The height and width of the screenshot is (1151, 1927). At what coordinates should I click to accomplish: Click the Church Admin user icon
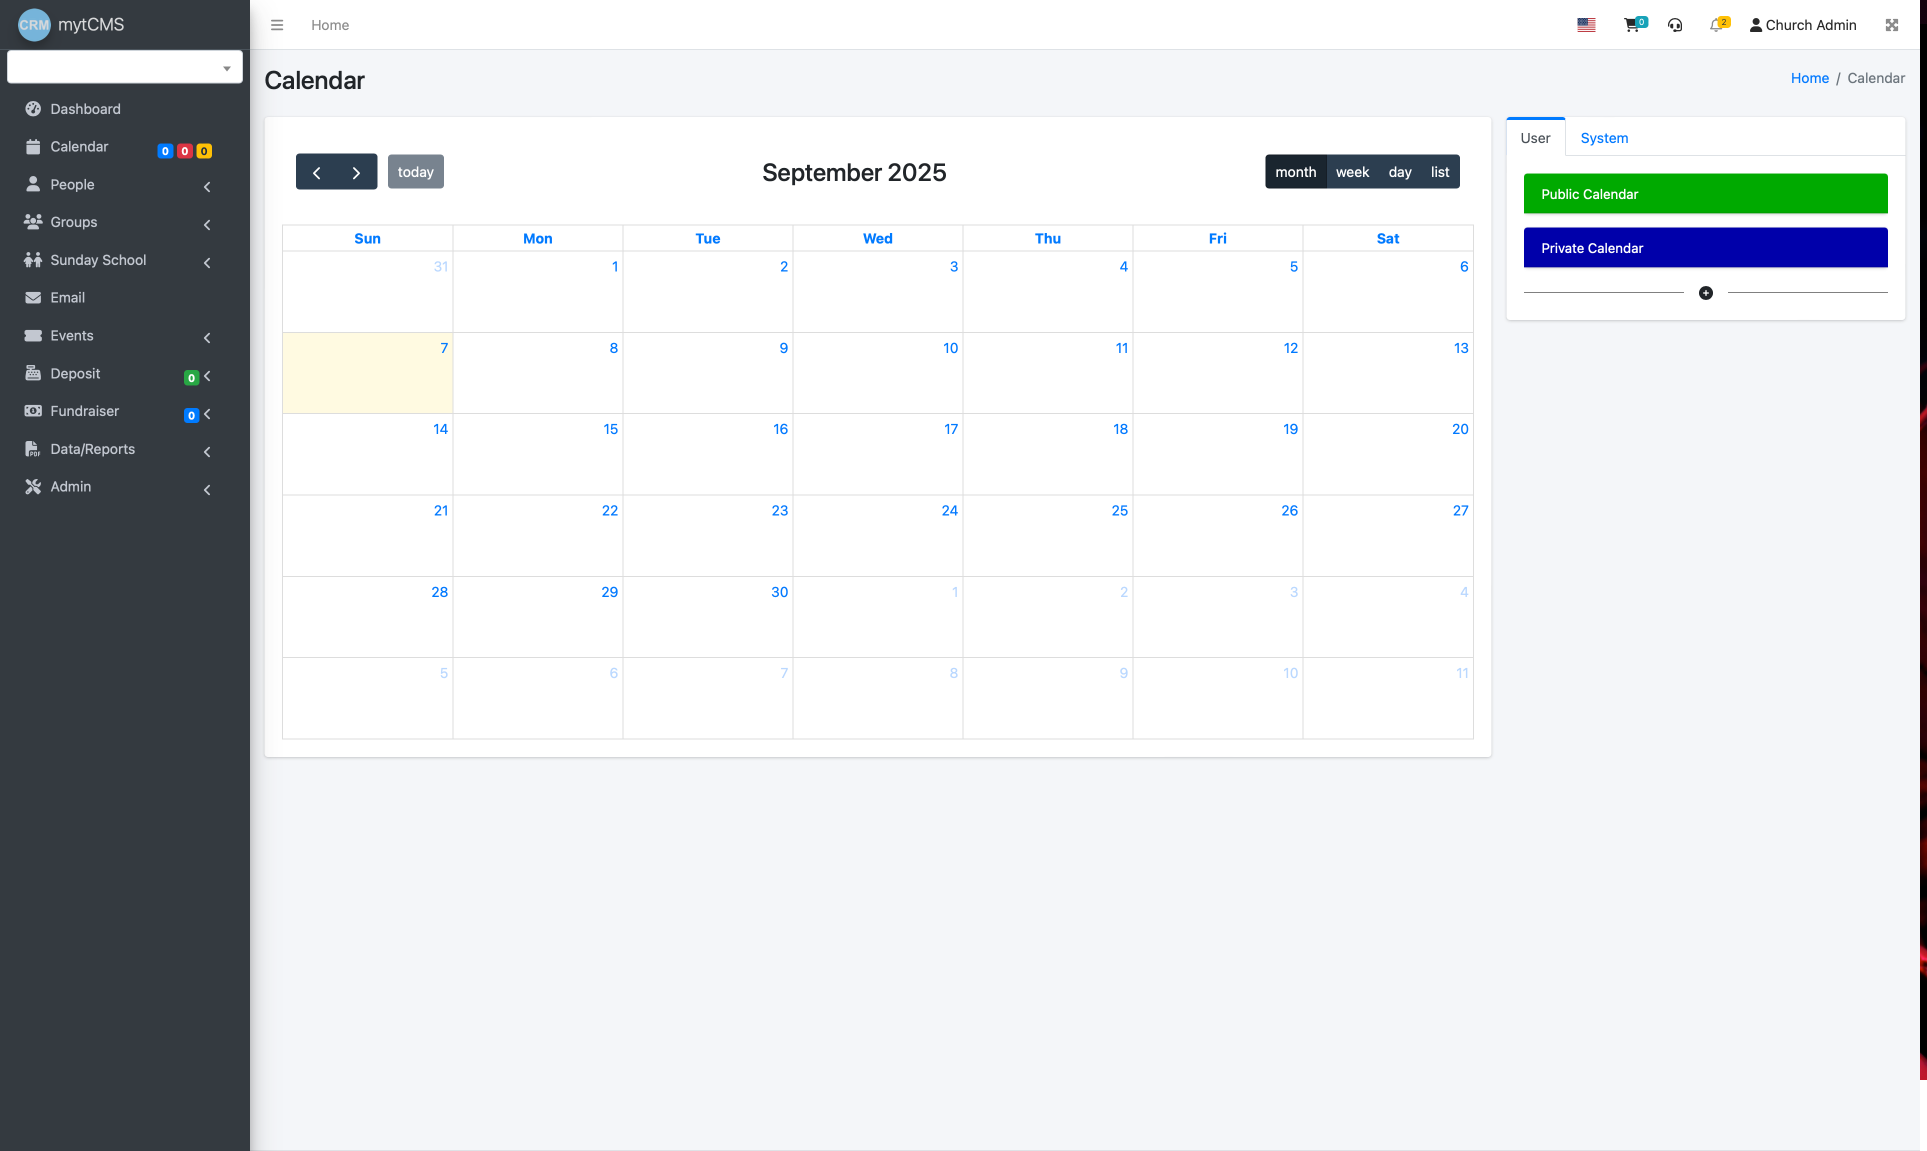click(1756, 25)
